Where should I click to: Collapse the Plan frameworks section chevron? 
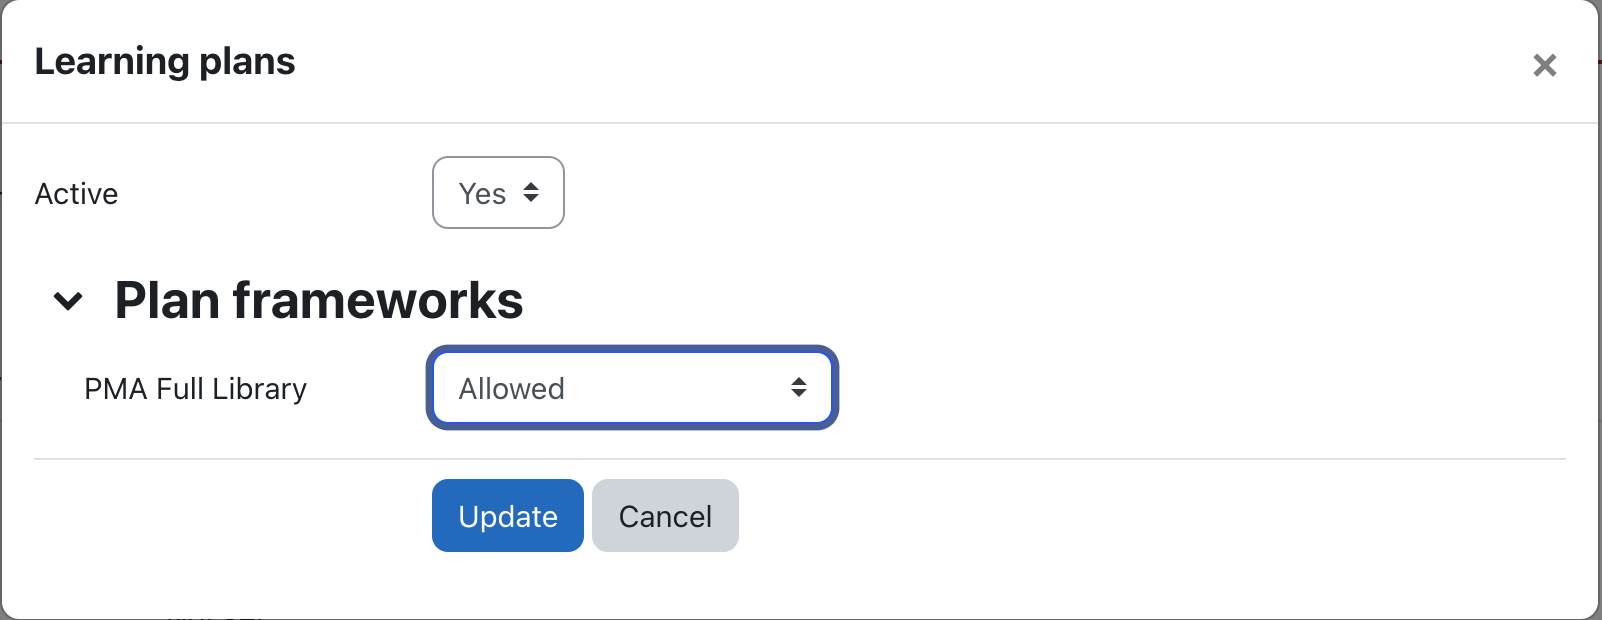coord(68,300)
